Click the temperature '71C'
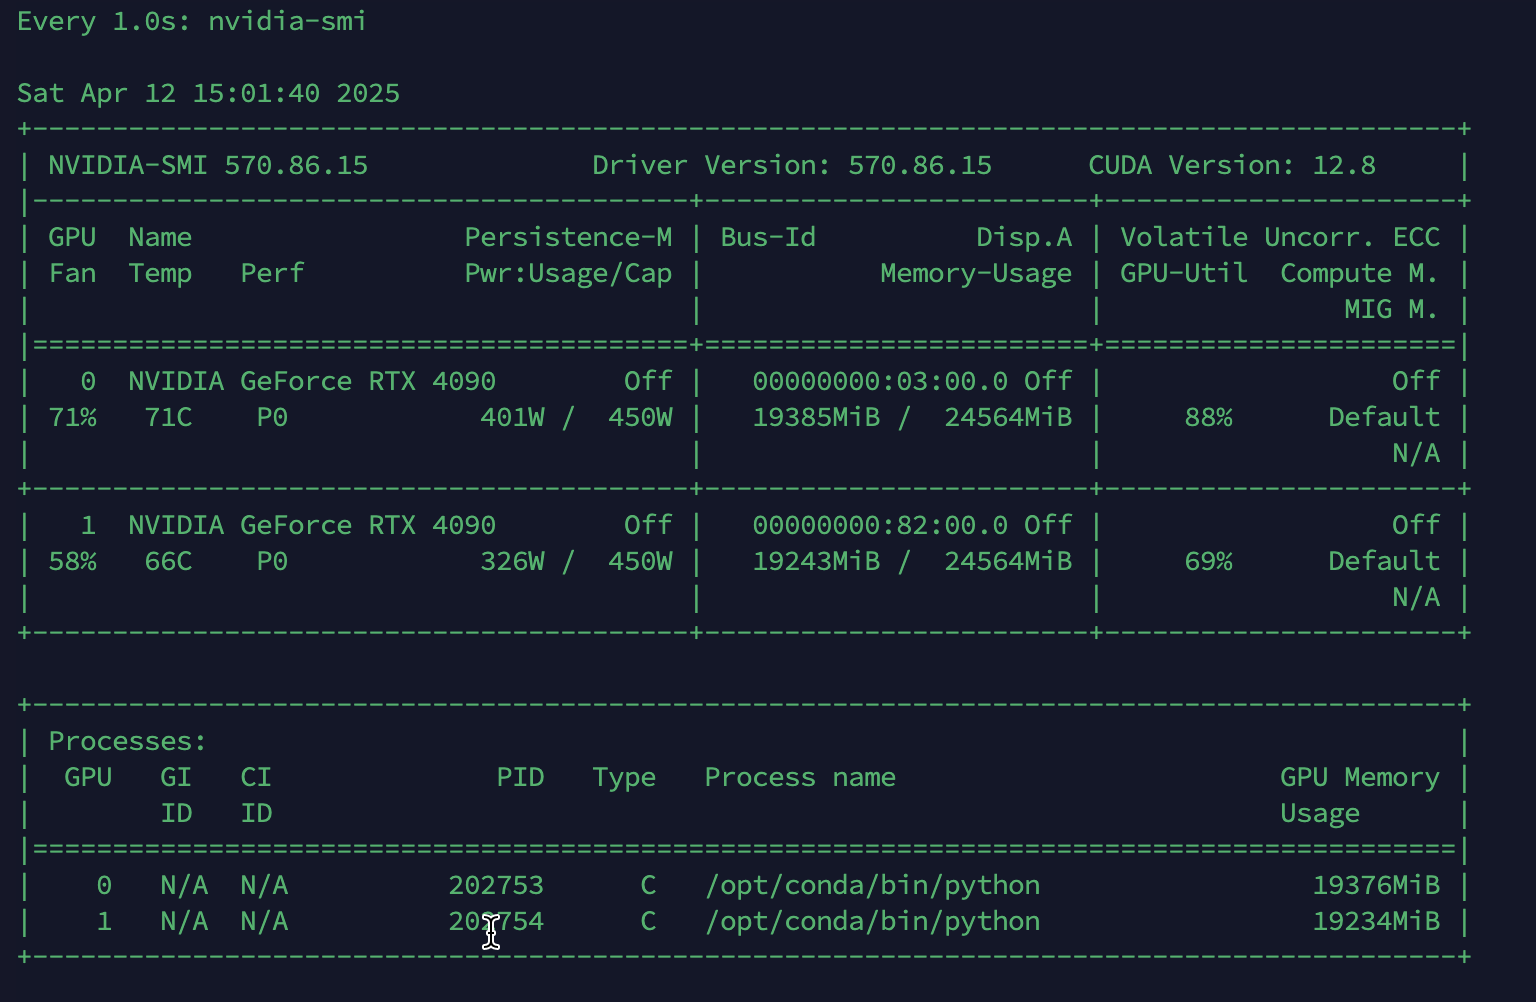Screen dimensions: 1536x1002 pyautogui.click(x=168, y=417)
